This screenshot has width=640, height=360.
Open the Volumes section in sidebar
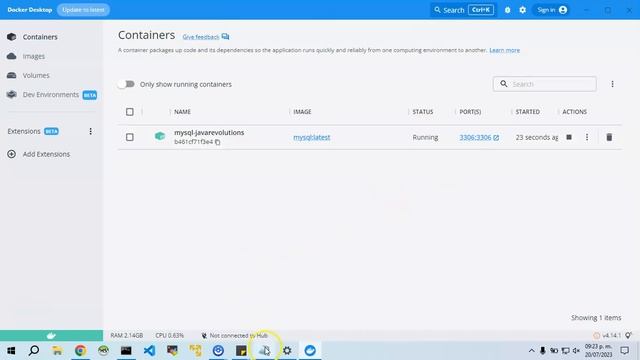(36, 76)
